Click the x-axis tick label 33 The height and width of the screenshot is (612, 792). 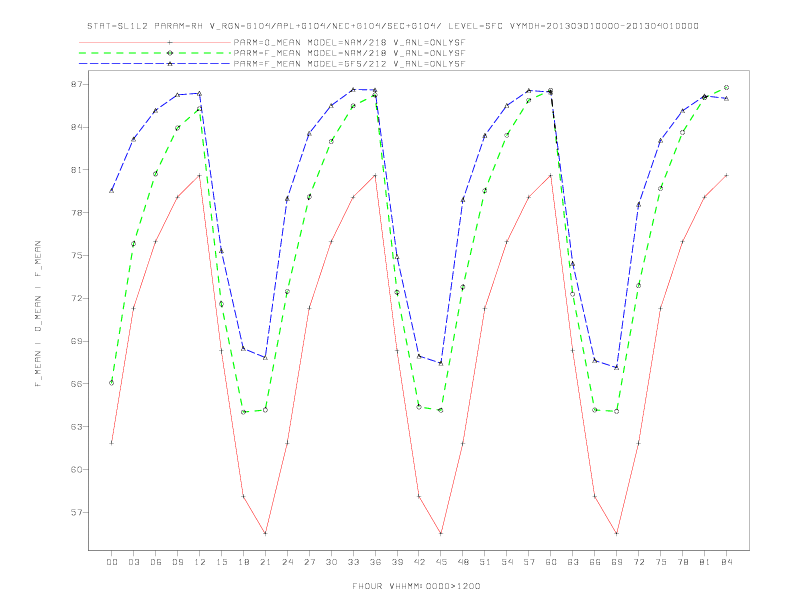[353, 562]
